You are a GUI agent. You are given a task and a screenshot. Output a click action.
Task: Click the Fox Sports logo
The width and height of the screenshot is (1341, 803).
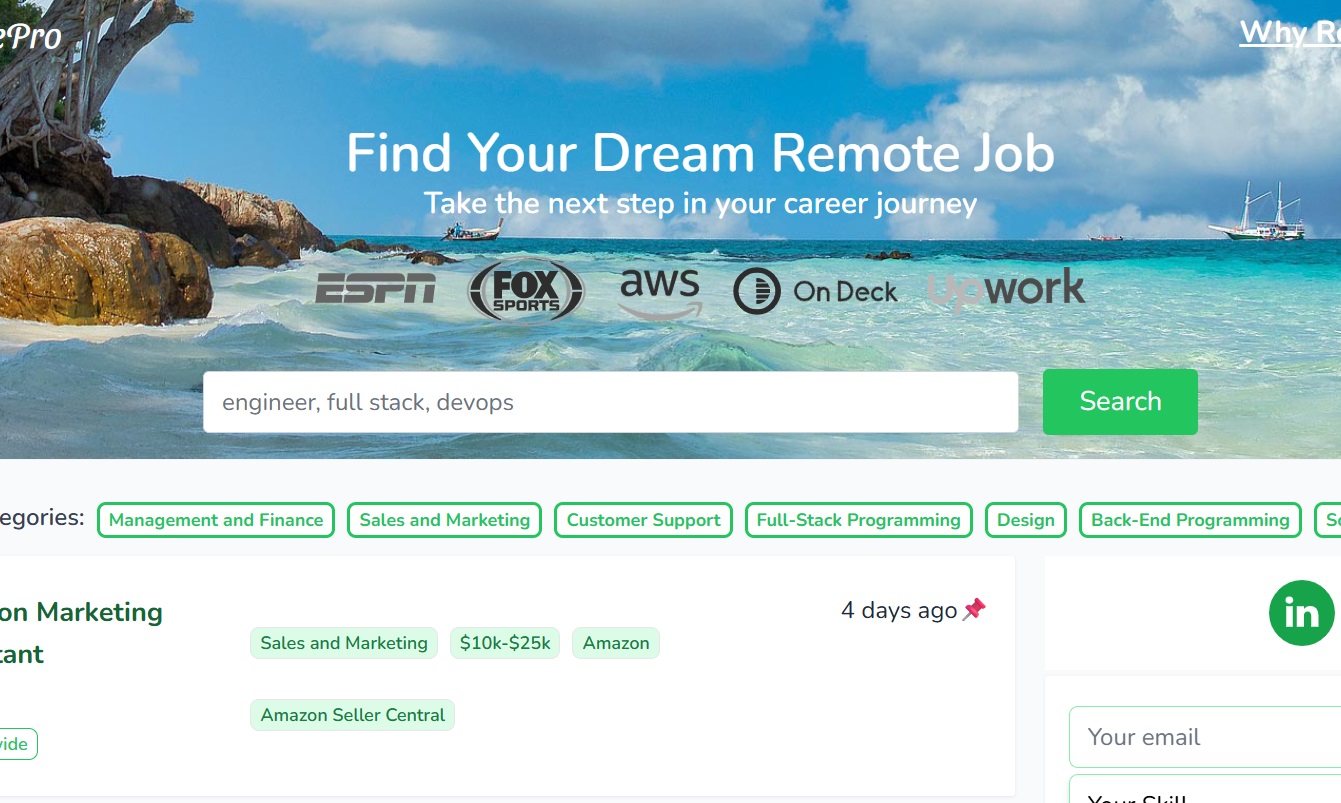(x=526, y=291)
